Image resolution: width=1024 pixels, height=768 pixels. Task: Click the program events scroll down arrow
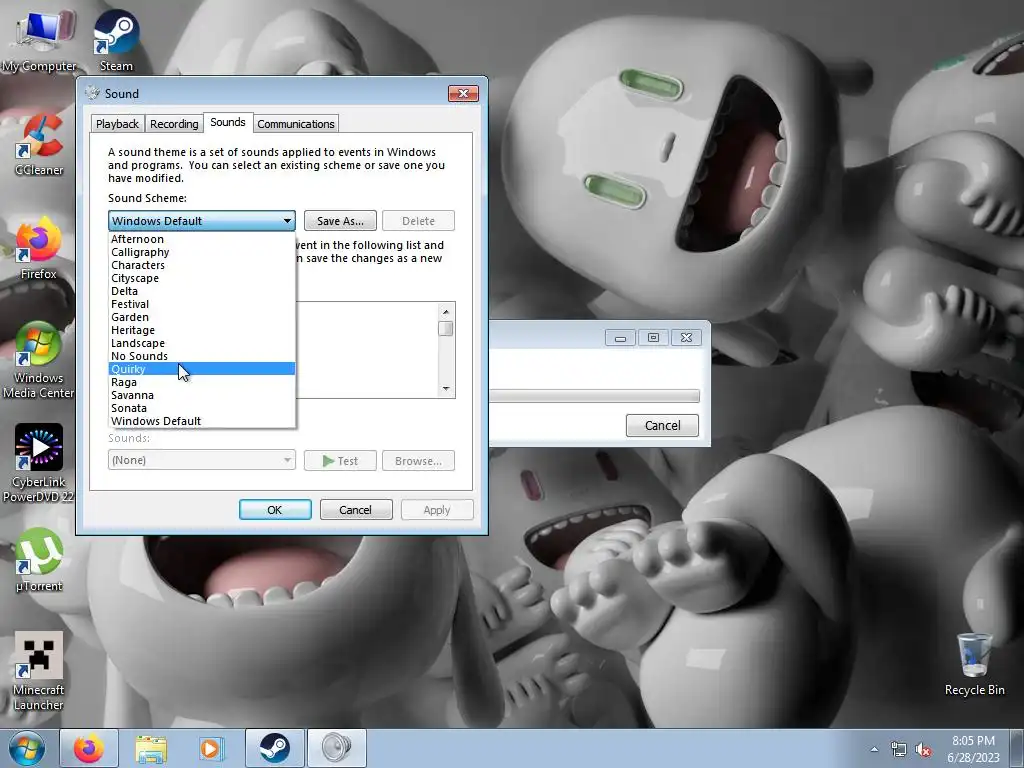(x=446, y=389)
